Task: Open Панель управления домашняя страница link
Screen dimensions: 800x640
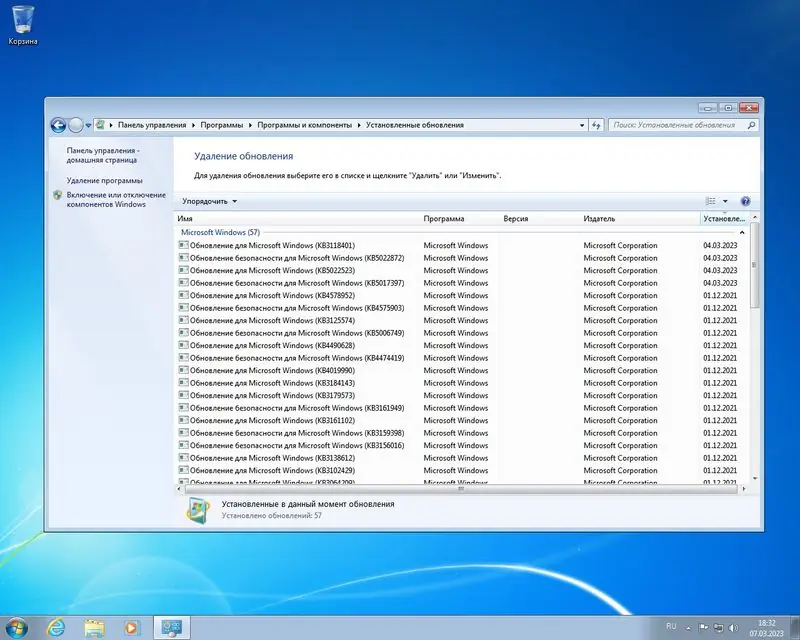Action: (103, 155)
